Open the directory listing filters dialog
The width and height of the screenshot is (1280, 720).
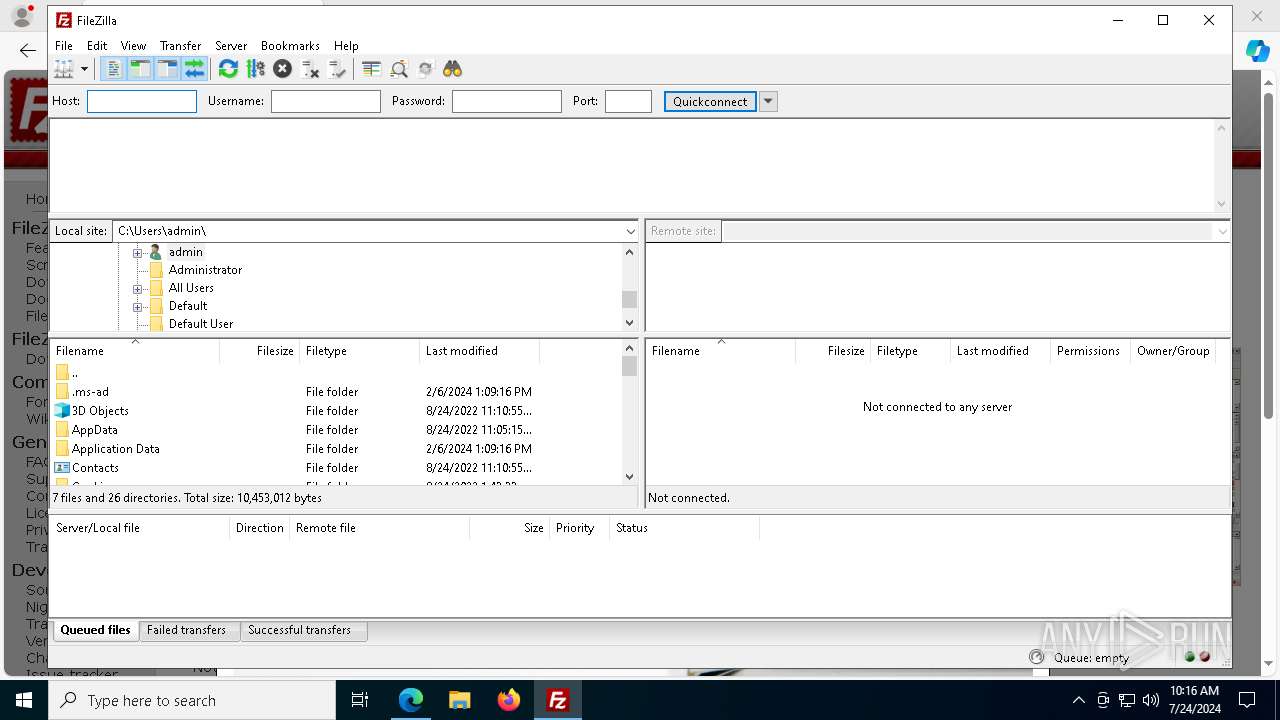371,69
